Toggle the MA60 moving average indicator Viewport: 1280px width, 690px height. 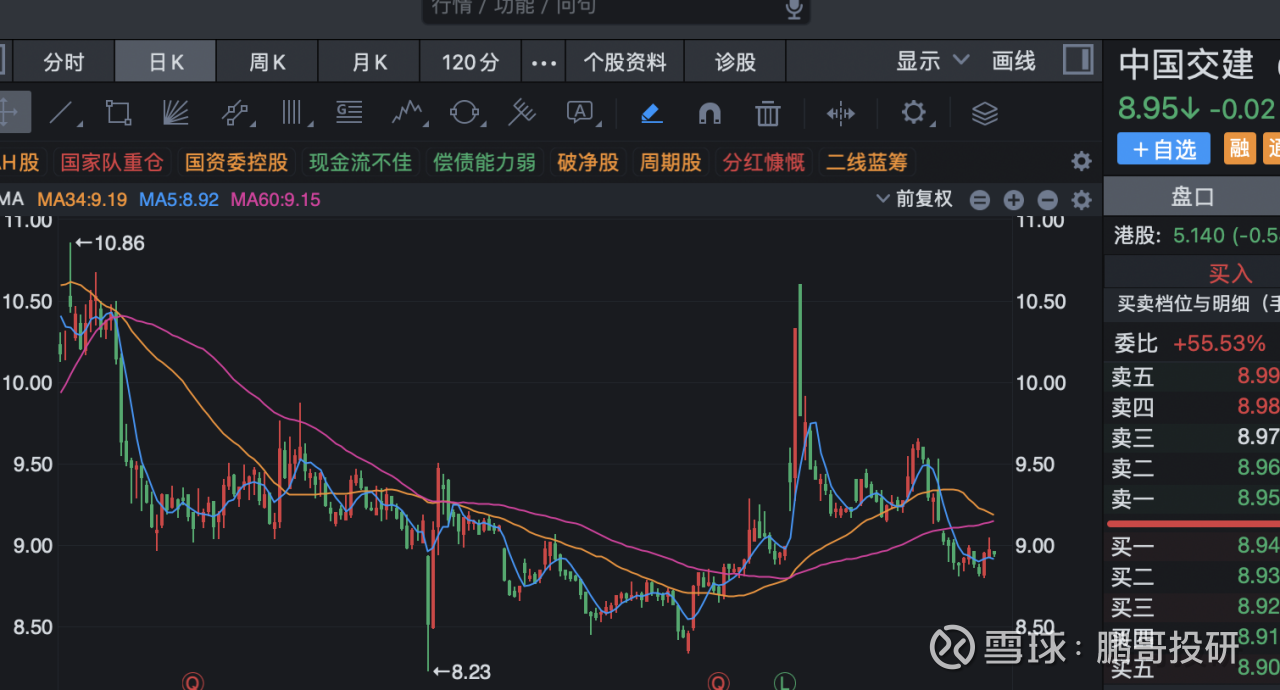coord(275,199)
